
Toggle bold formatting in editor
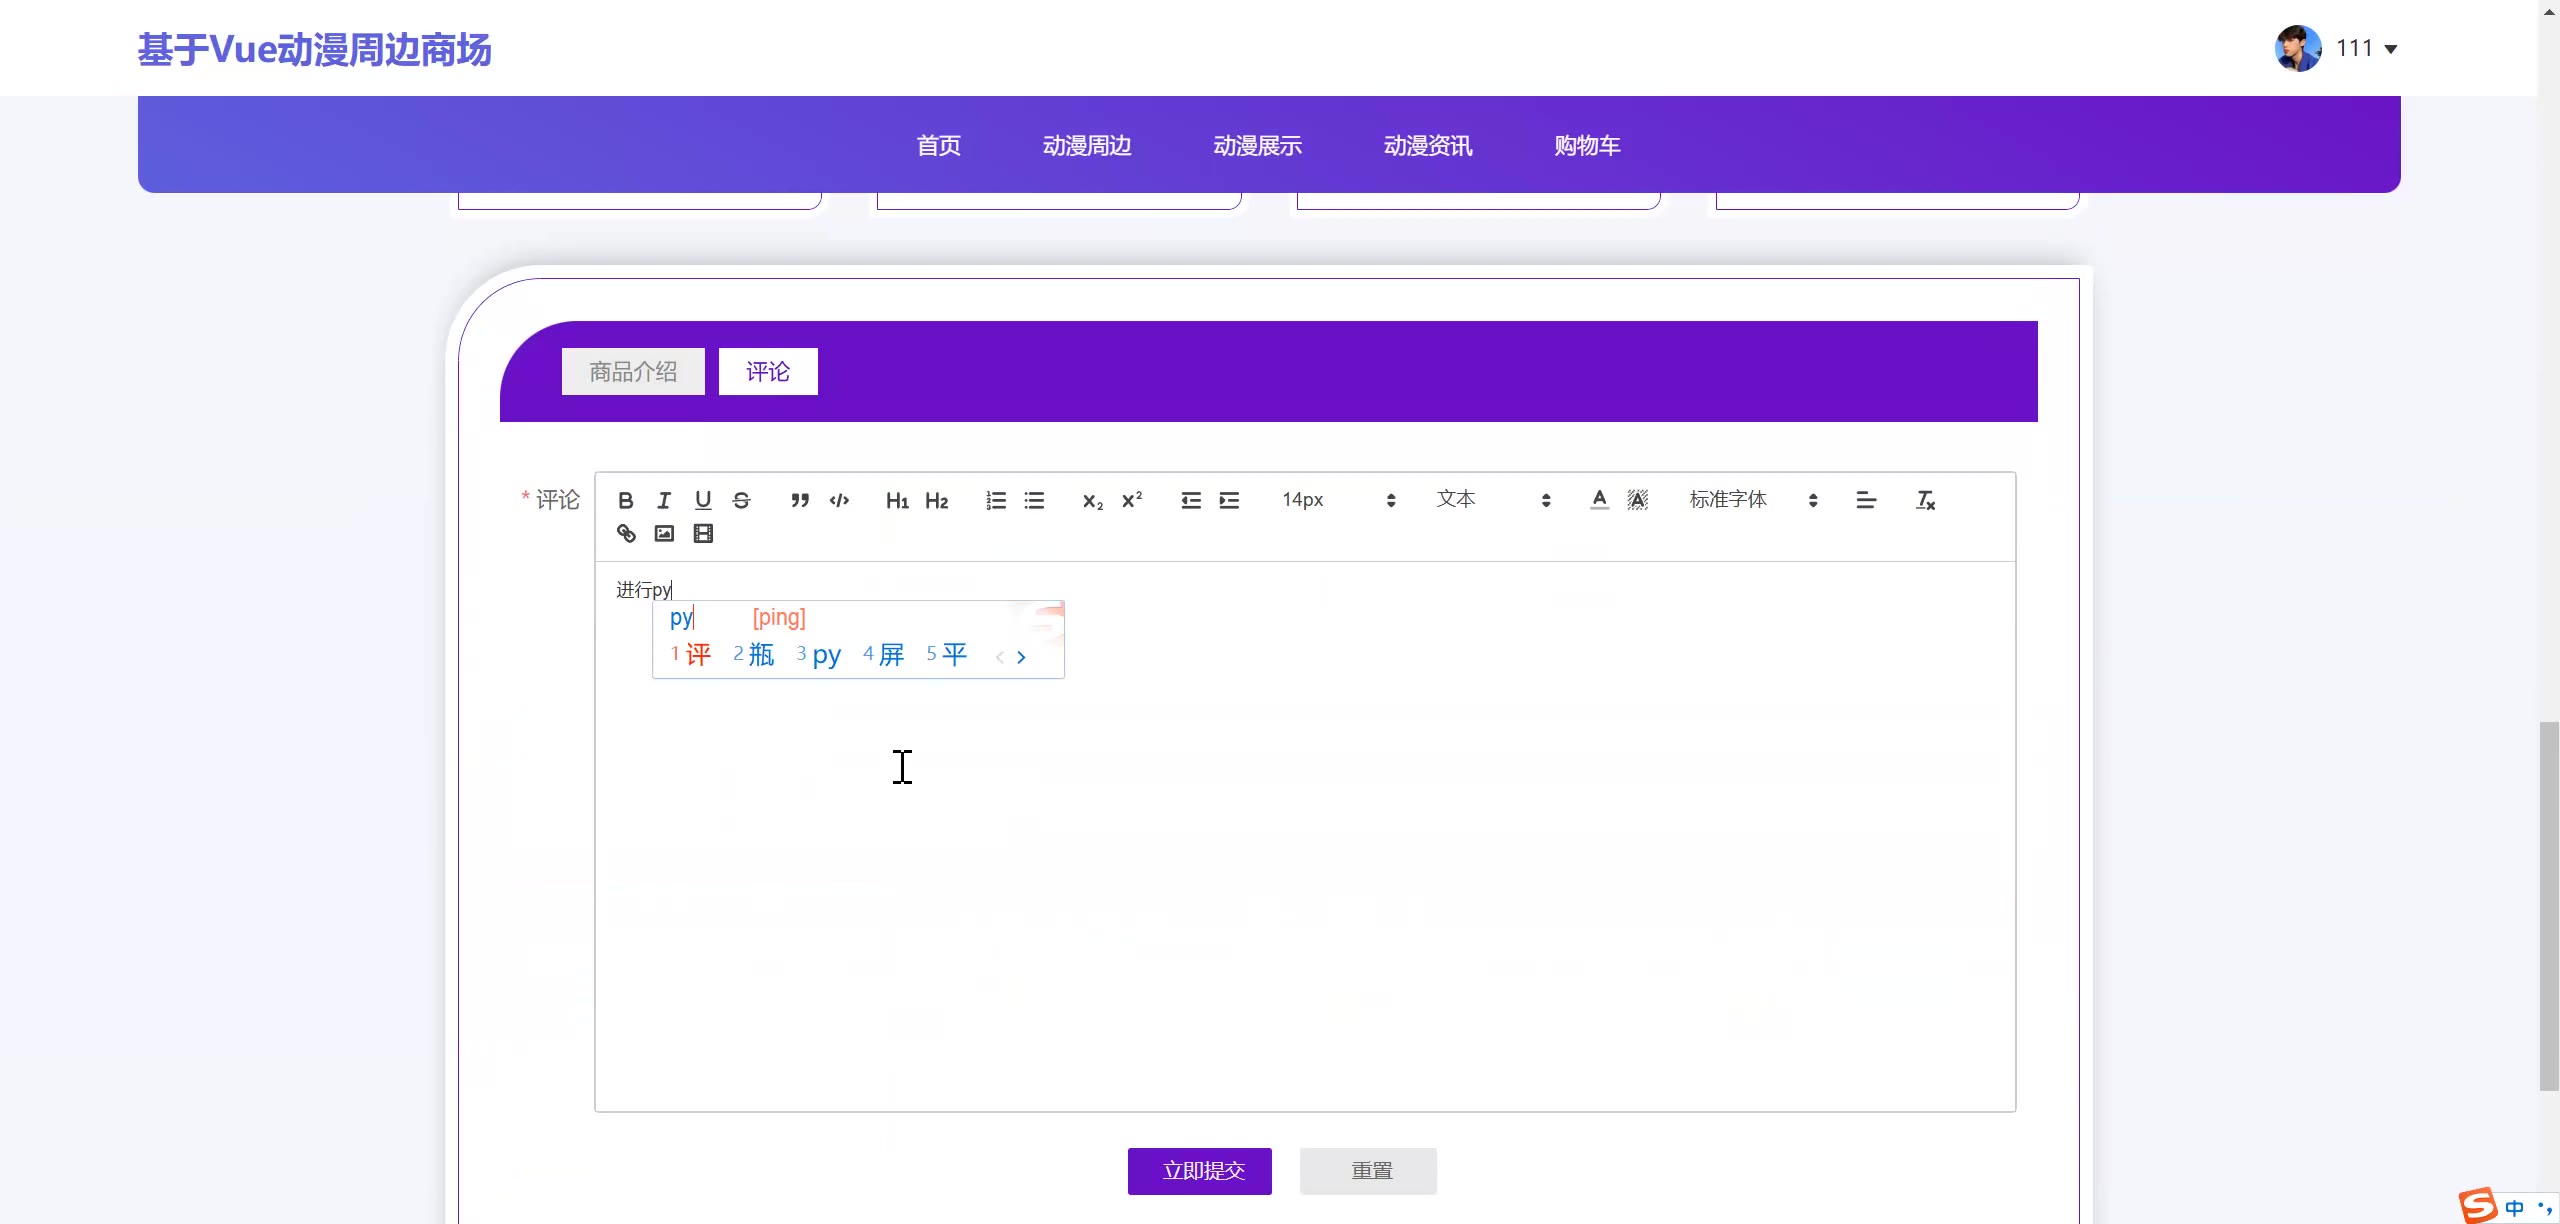point(625,500)
